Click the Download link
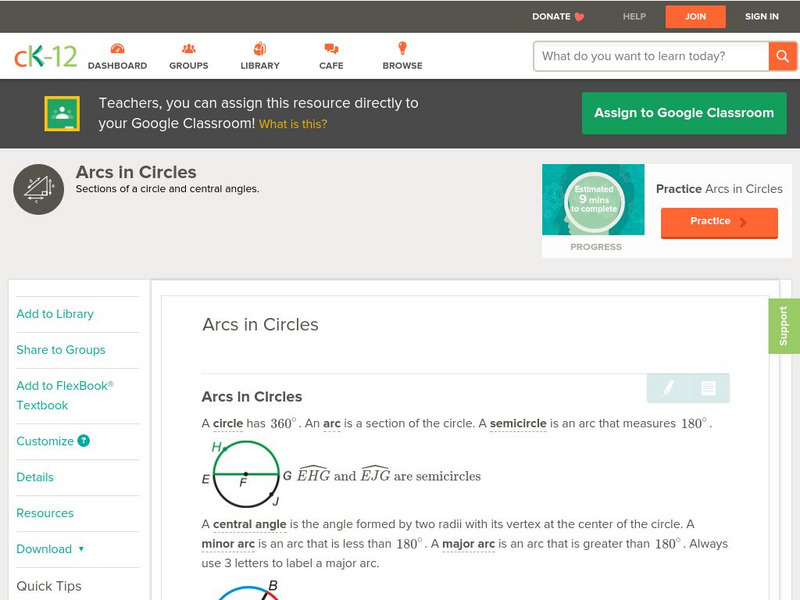This screenshot has width=800, height=600. pos(44,549)
